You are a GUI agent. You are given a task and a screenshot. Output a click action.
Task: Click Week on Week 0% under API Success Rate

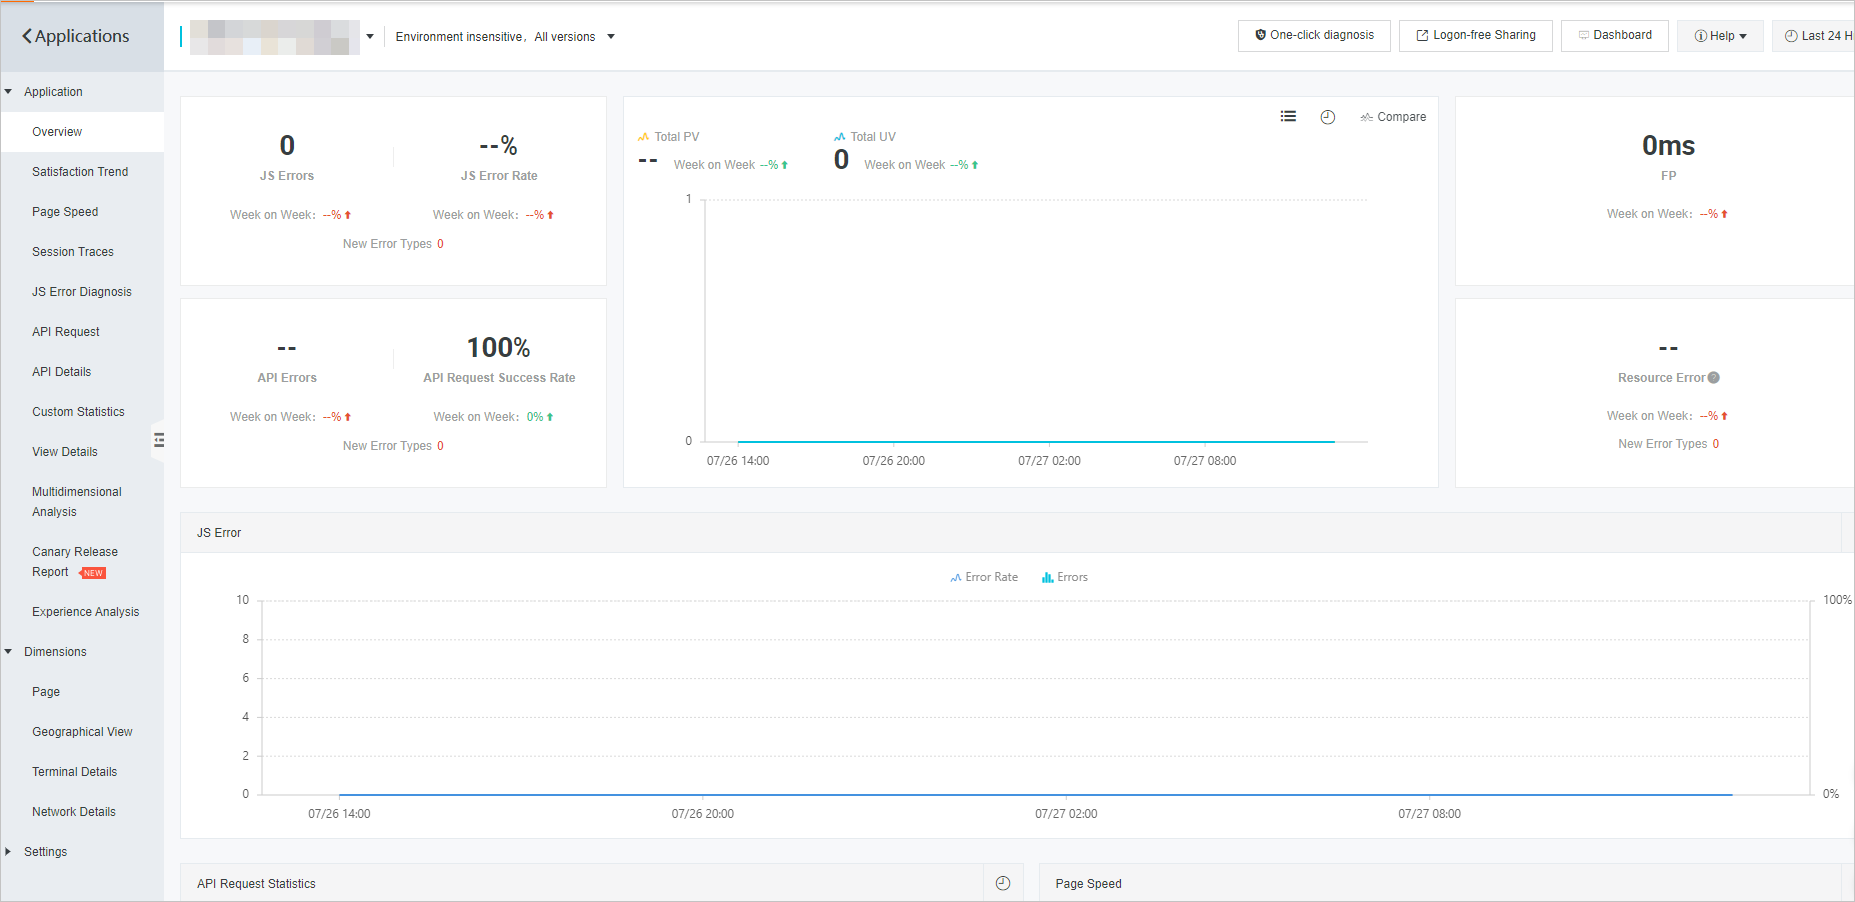494,417
